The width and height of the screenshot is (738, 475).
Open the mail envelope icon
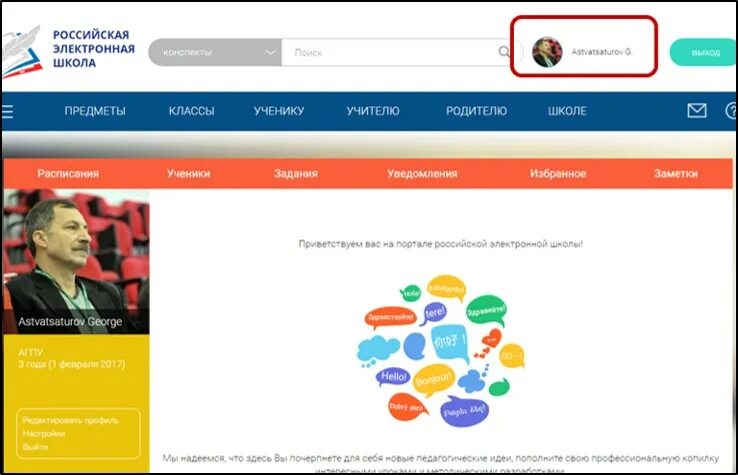(x=697, y=111)
